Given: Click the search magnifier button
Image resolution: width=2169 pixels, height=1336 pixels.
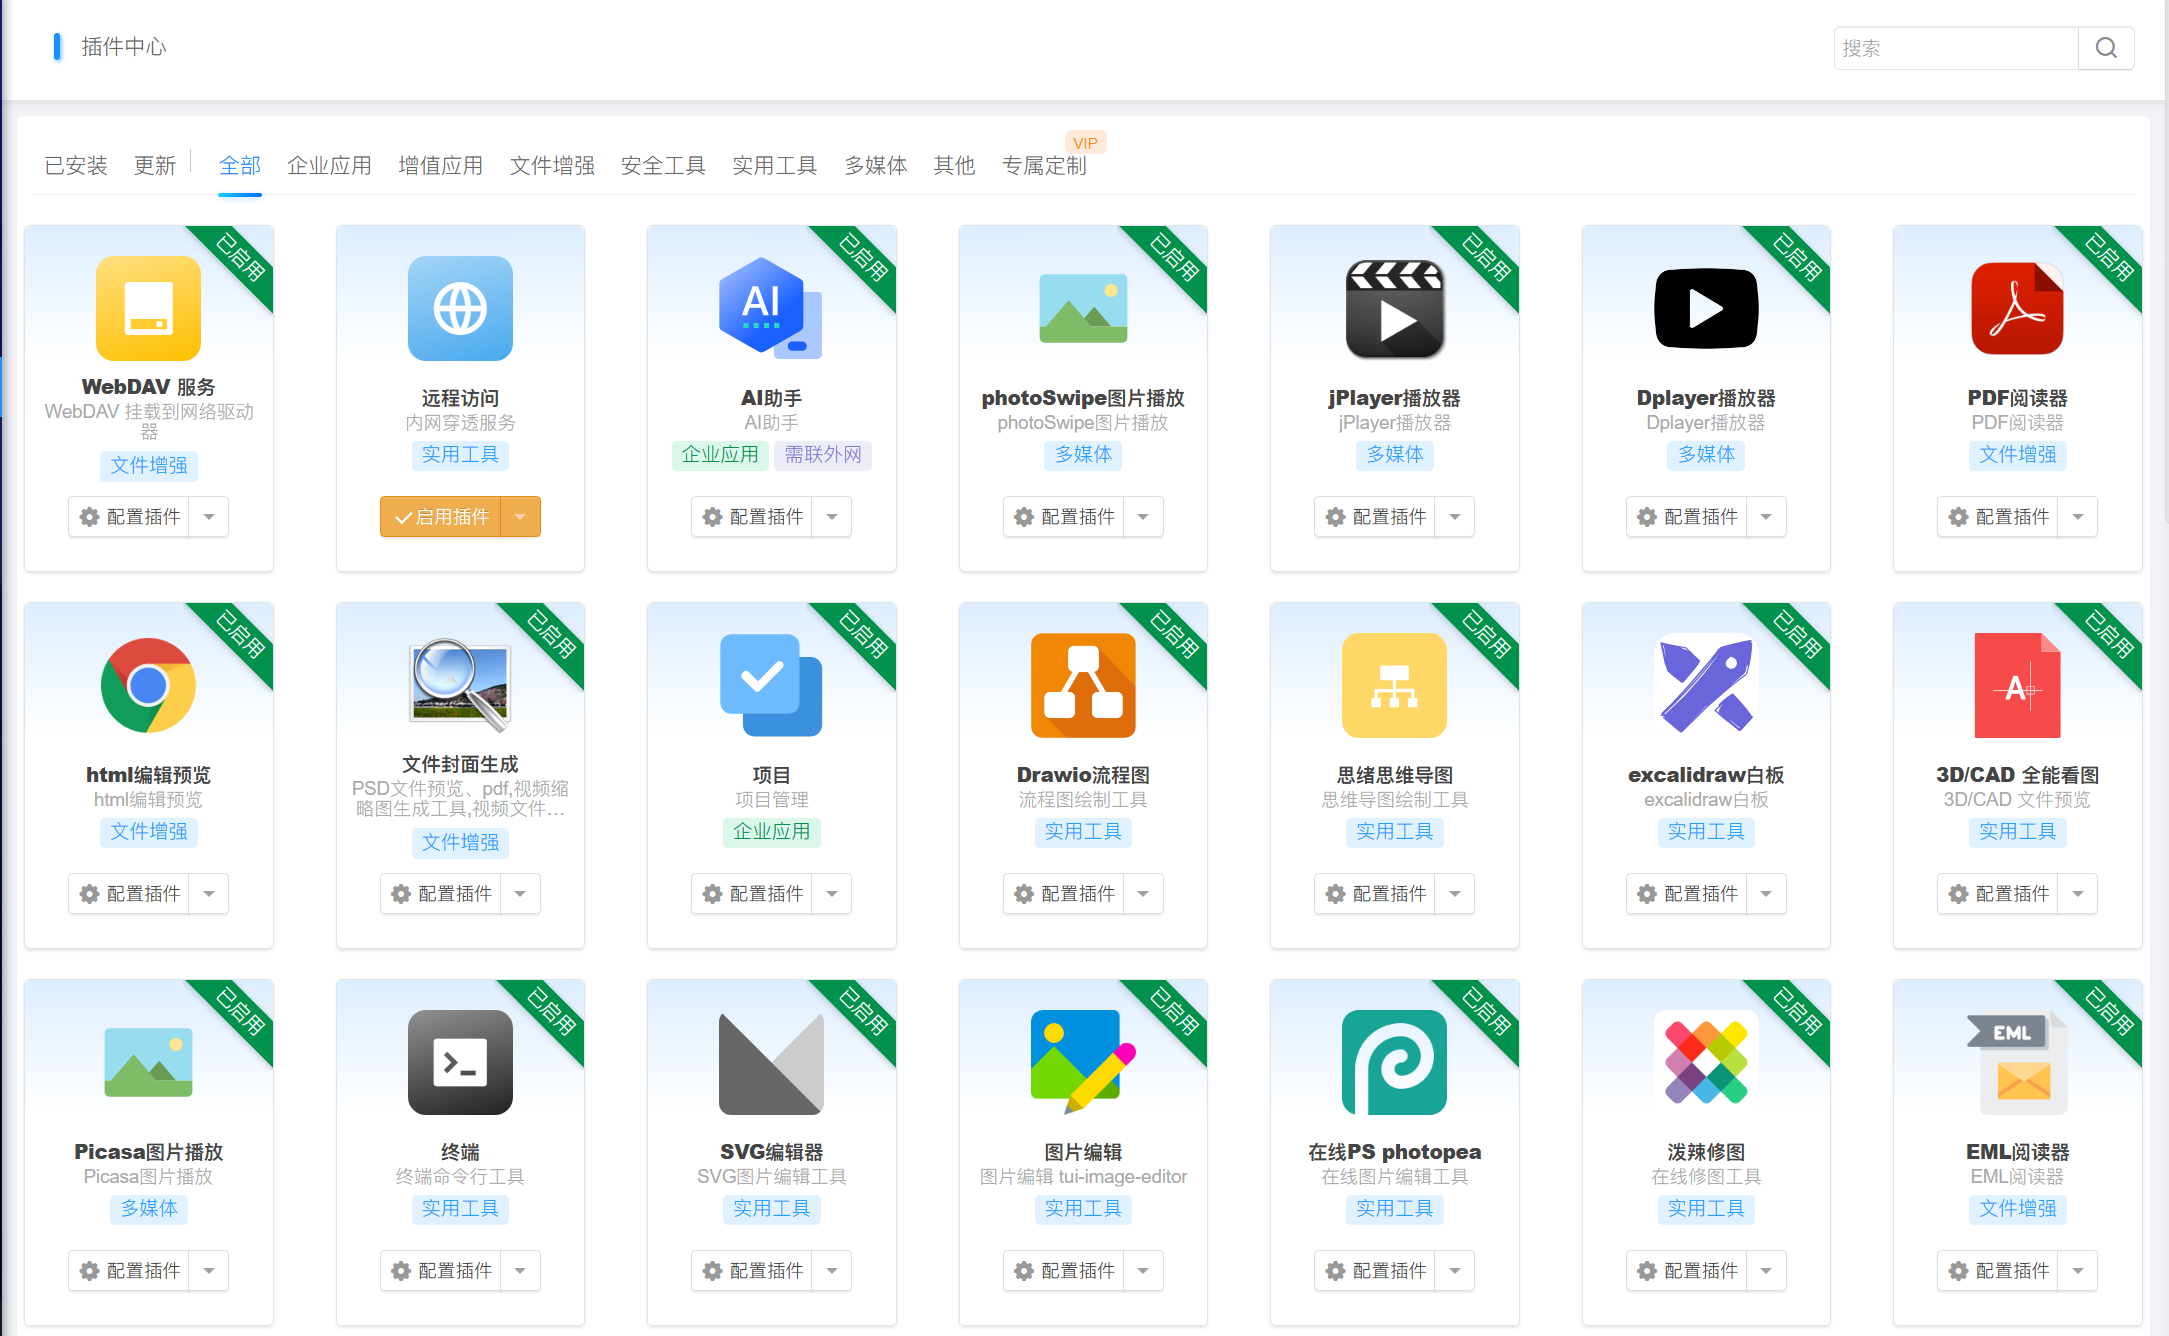Looking at the screenshot, I should (x=2106, y=48).
